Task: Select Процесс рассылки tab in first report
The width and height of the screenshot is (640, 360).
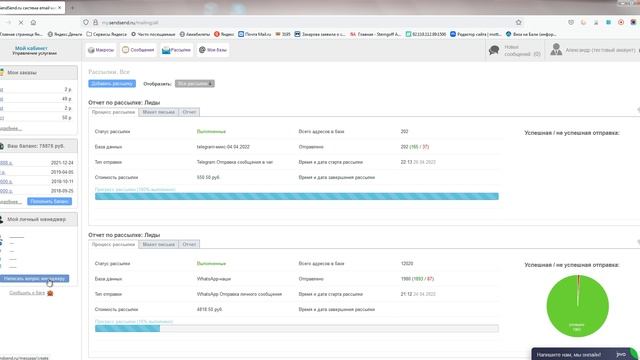Action: (x=113, y=112)
